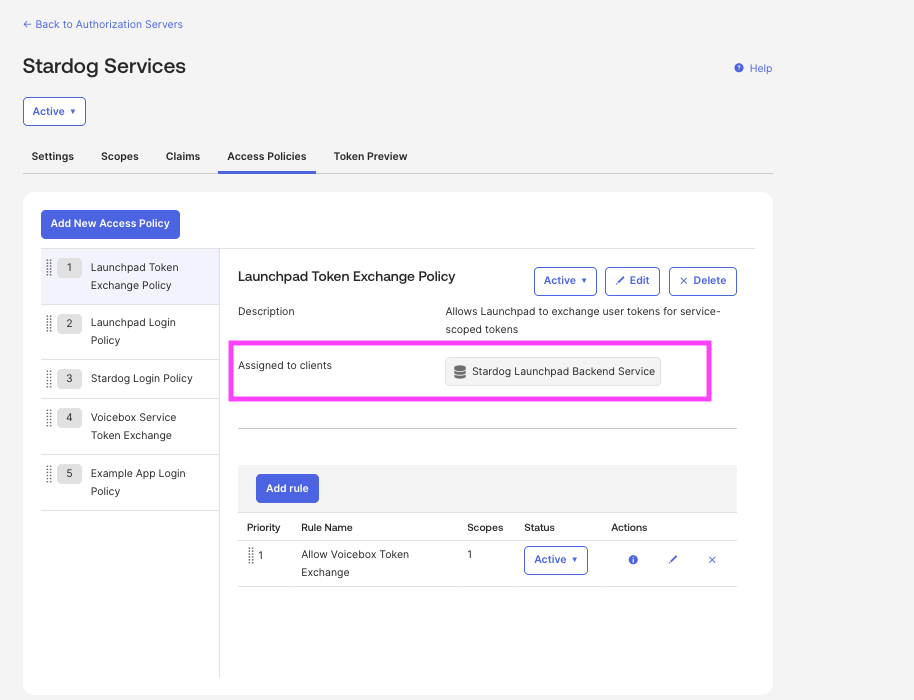Click the Delete policy button
This screenshot has height=700, width=914.
coord(703,281)
